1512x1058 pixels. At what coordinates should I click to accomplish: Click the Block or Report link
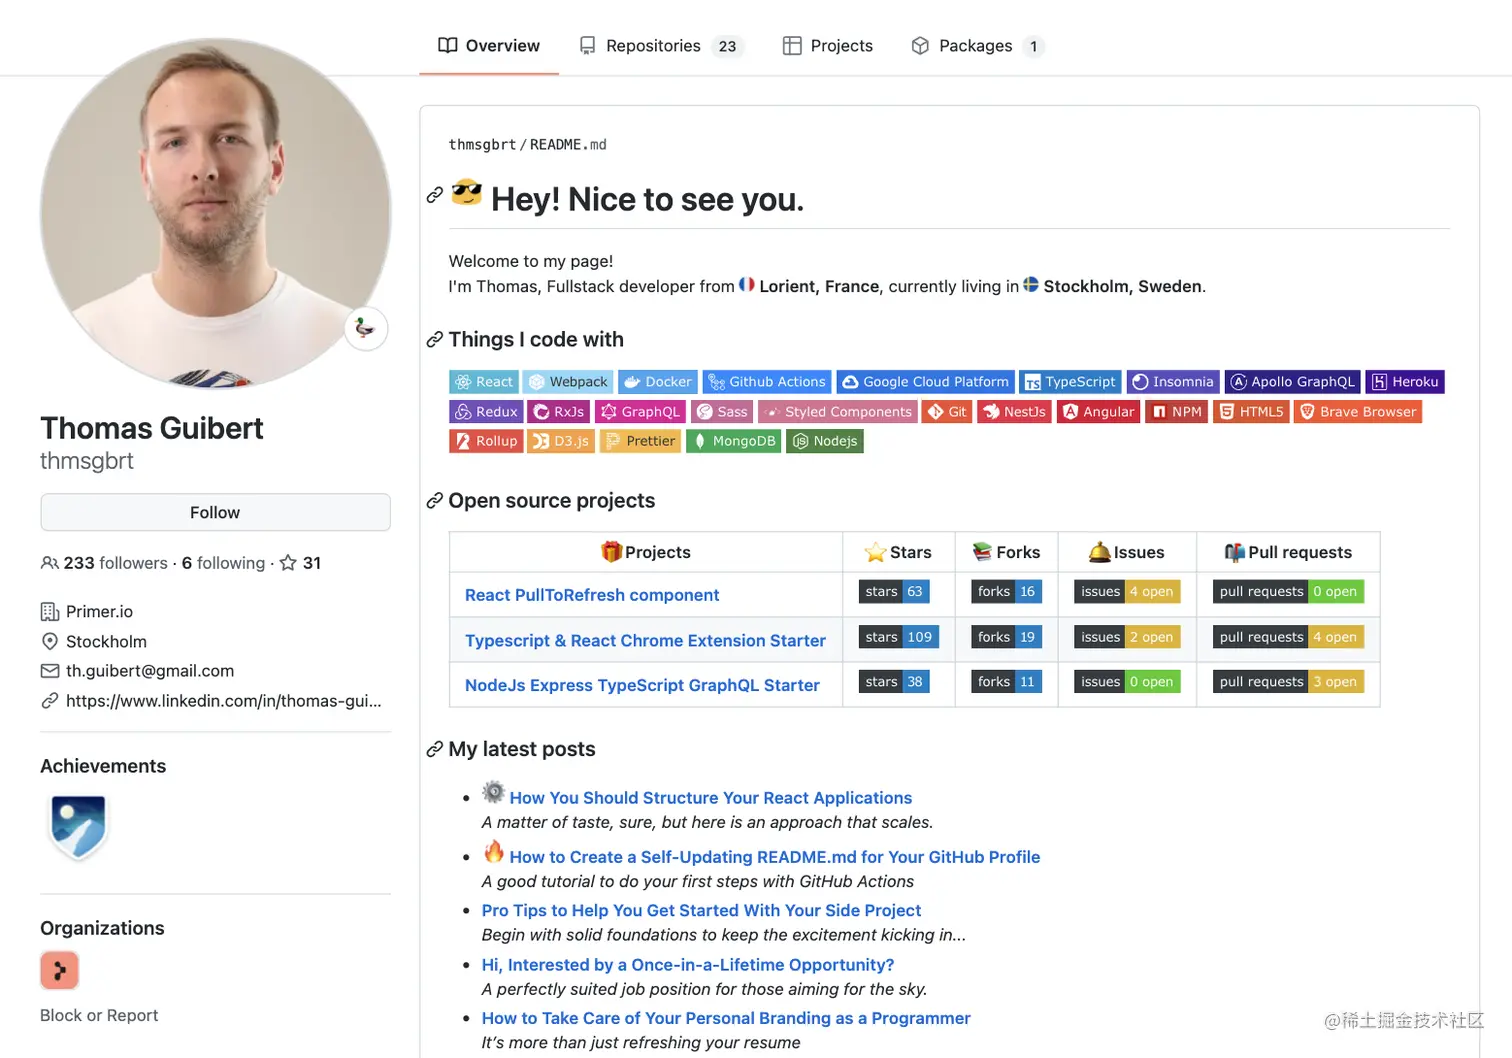tap(99, 1015)
